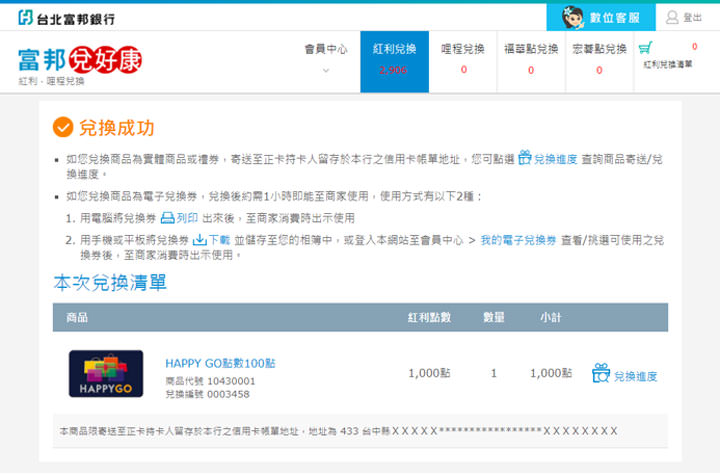Click the gift icon in the first instruction paragraph
This screenshot has width=720, height=476.
tap(524, 158)
